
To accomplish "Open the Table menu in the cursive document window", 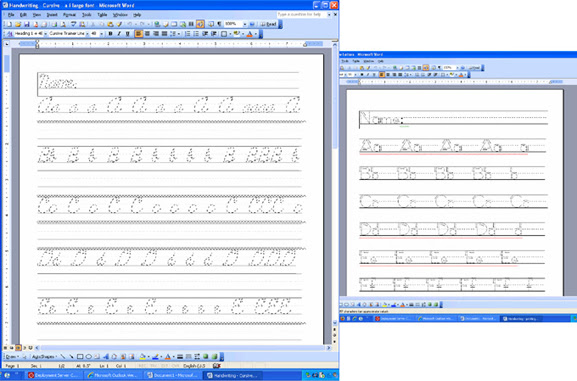I will pos(102,15).
